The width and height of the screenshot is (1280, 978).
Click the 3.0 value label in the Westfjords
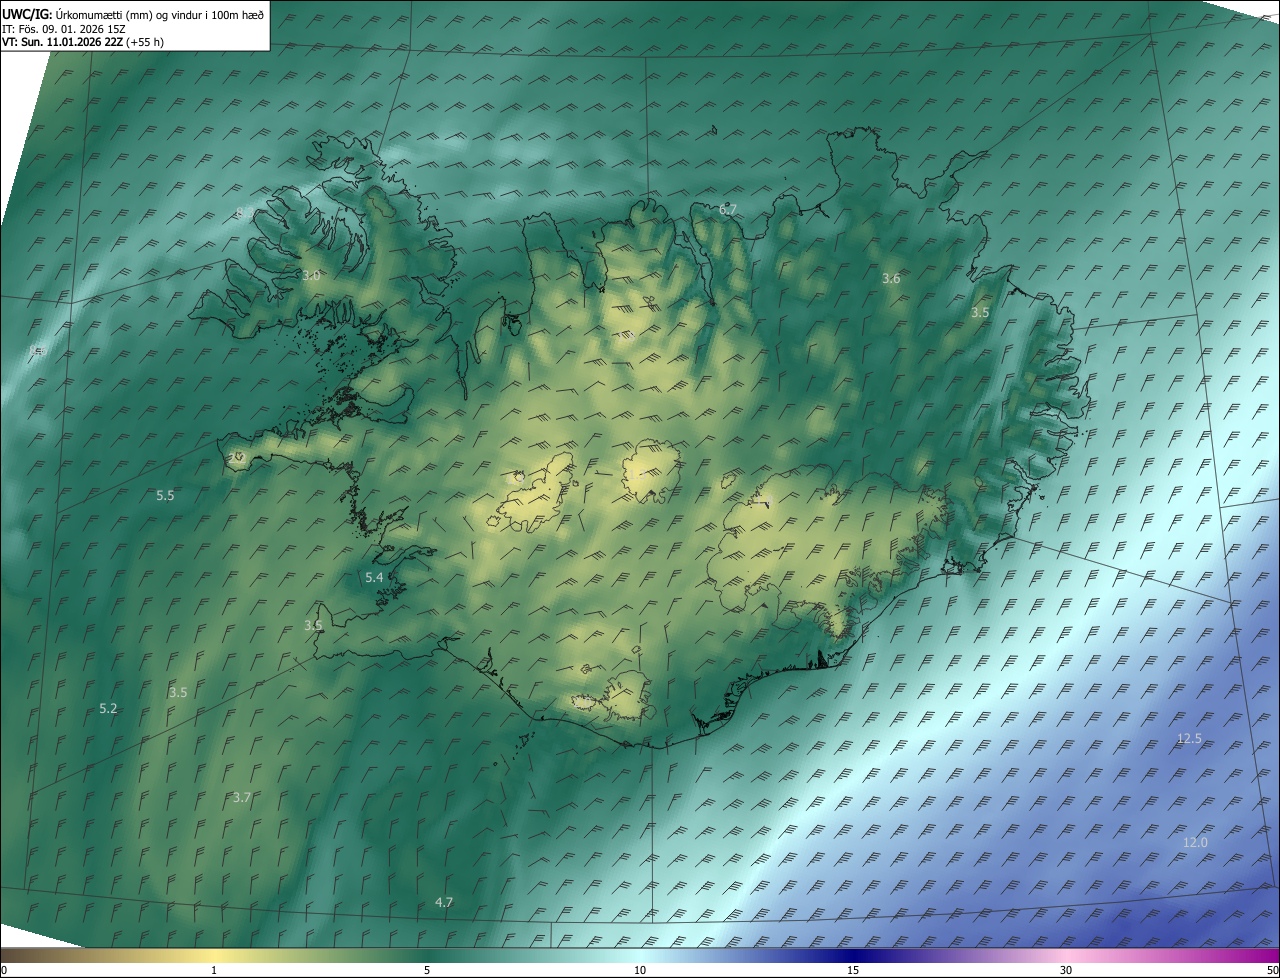click(x=311, y=275)
